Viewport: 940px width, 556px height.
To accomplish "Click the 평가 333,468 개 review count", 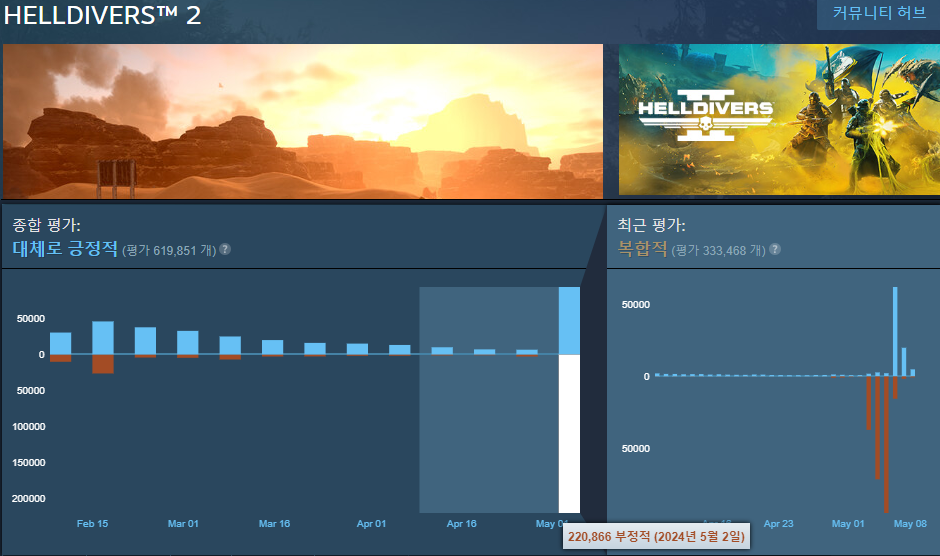I will point(718,250).
